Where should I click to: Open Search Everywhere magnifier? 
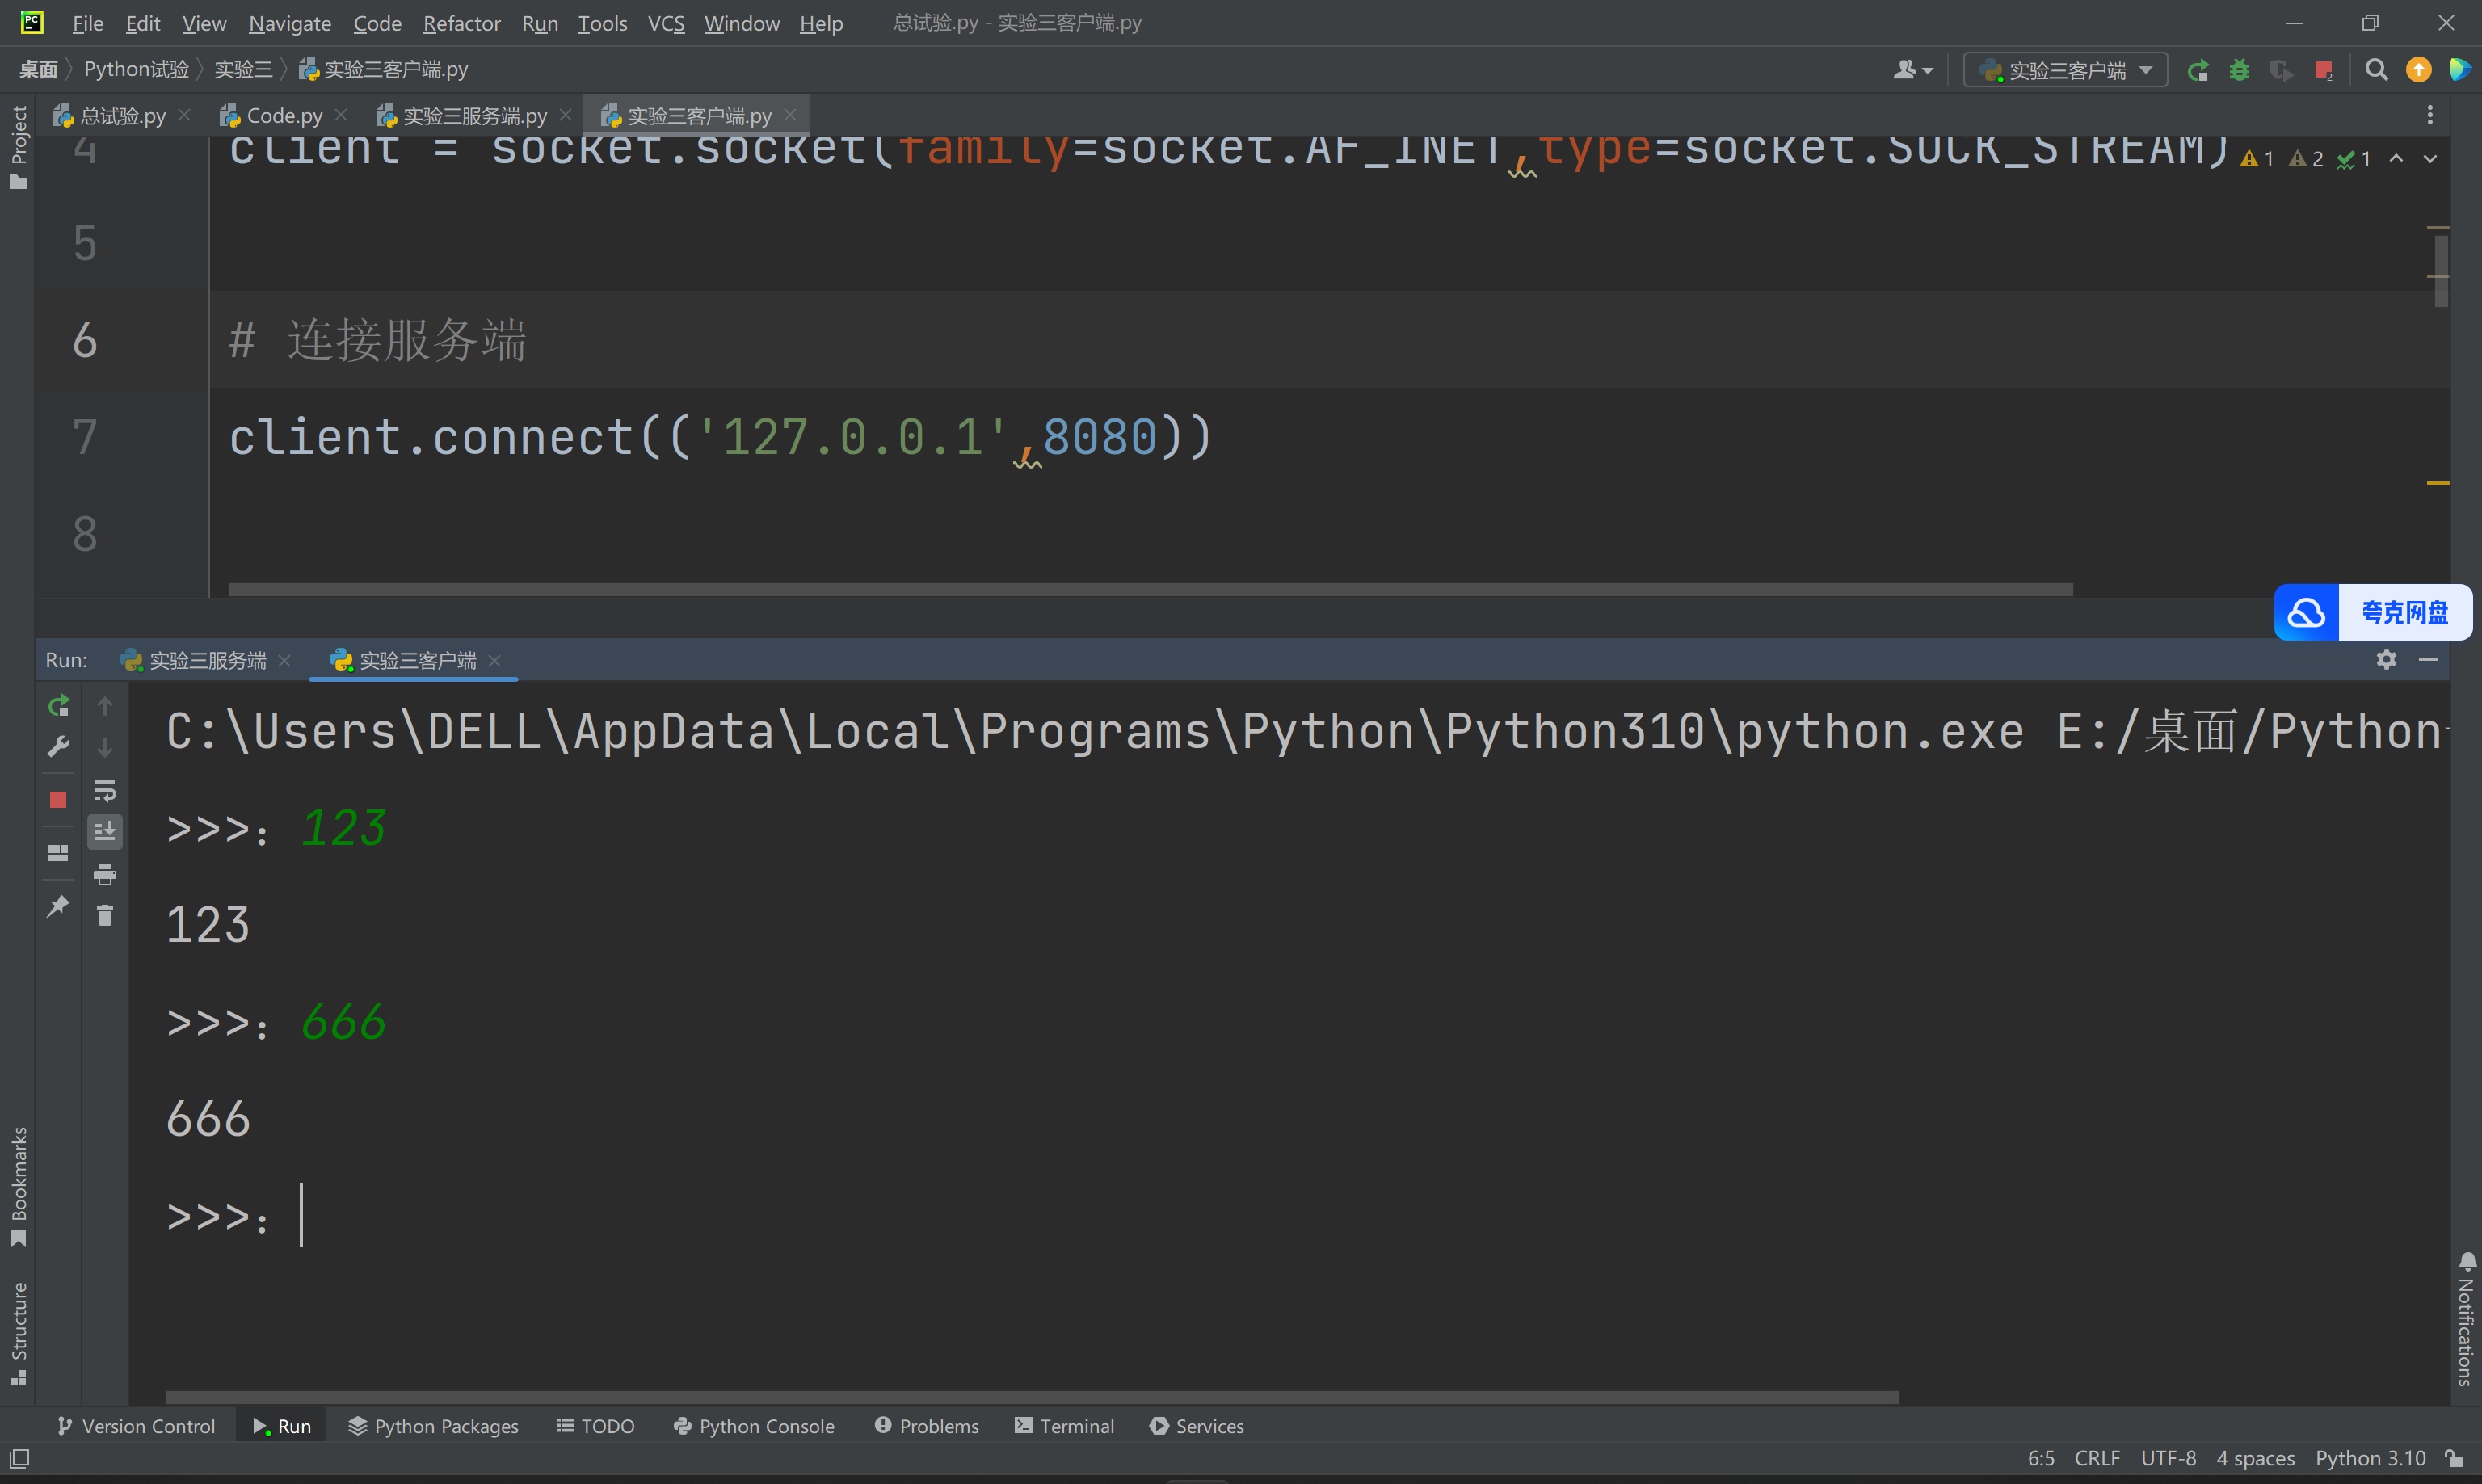[2376, 70]
